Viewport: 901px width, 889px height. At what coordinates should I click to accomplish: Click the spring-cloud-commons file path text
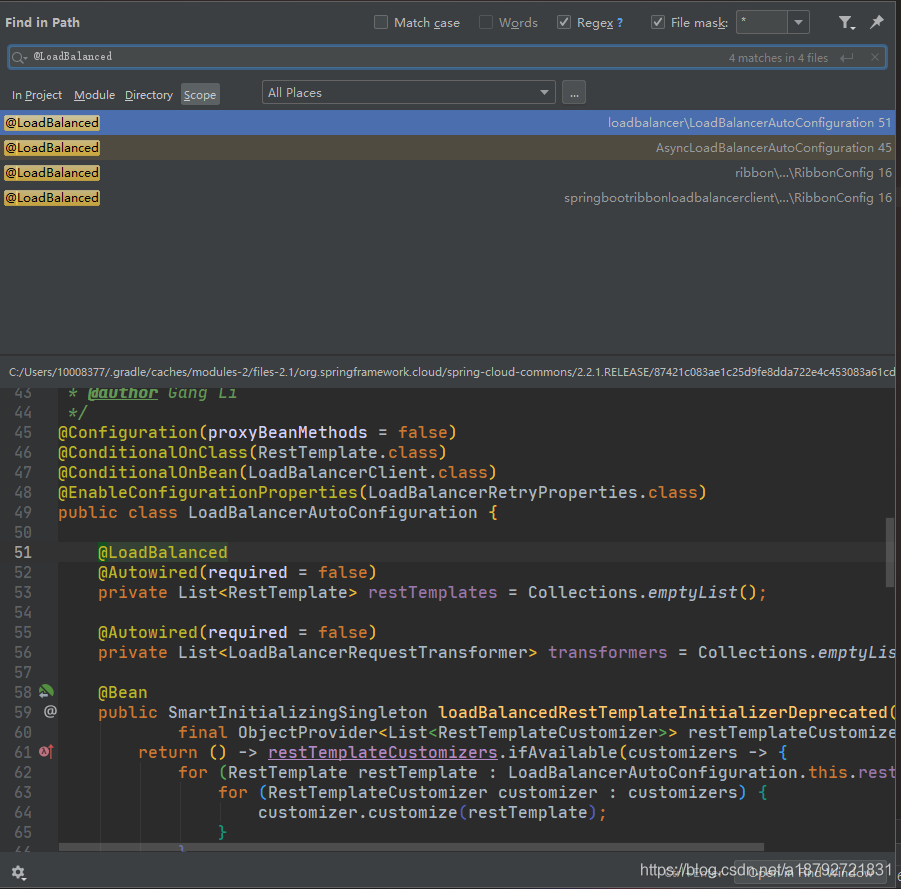[452, 372]
